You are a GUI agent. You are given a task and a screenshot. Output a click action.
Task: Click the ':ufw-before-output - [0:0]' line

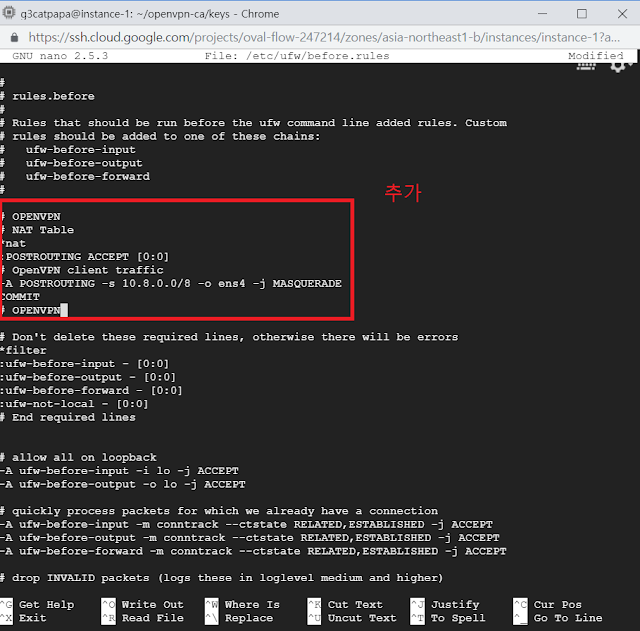coord(88,377)
